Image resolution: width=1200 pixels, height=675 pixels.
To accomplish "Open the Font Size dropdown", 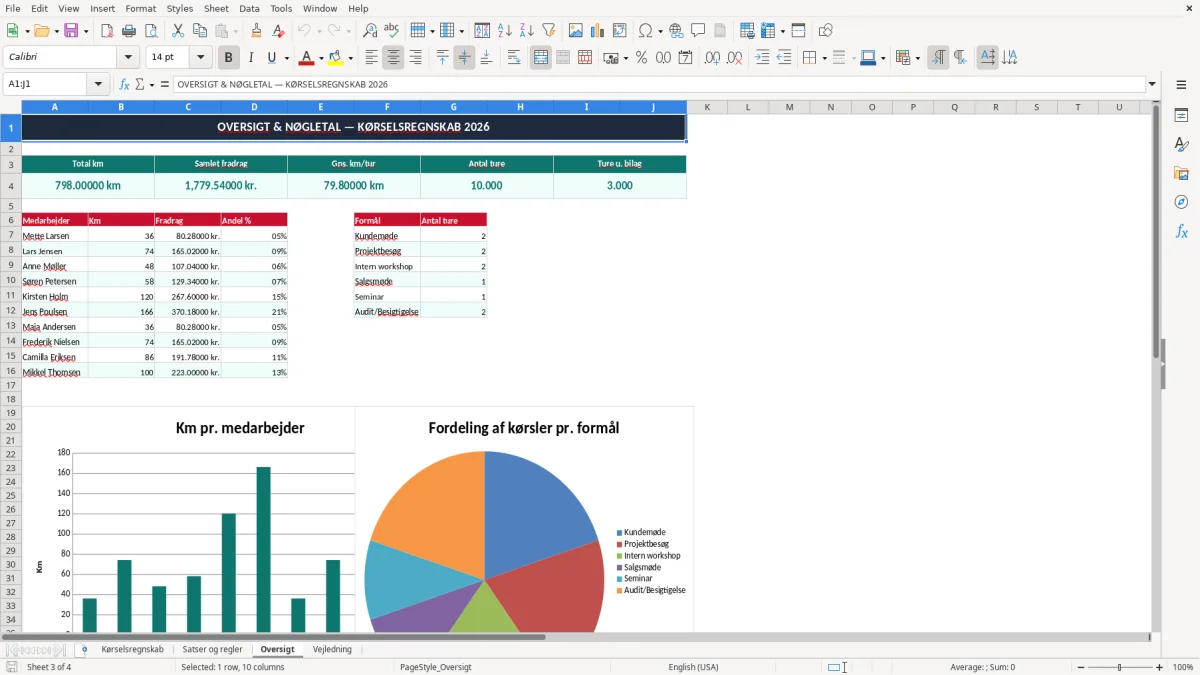I will click(200, 58).
